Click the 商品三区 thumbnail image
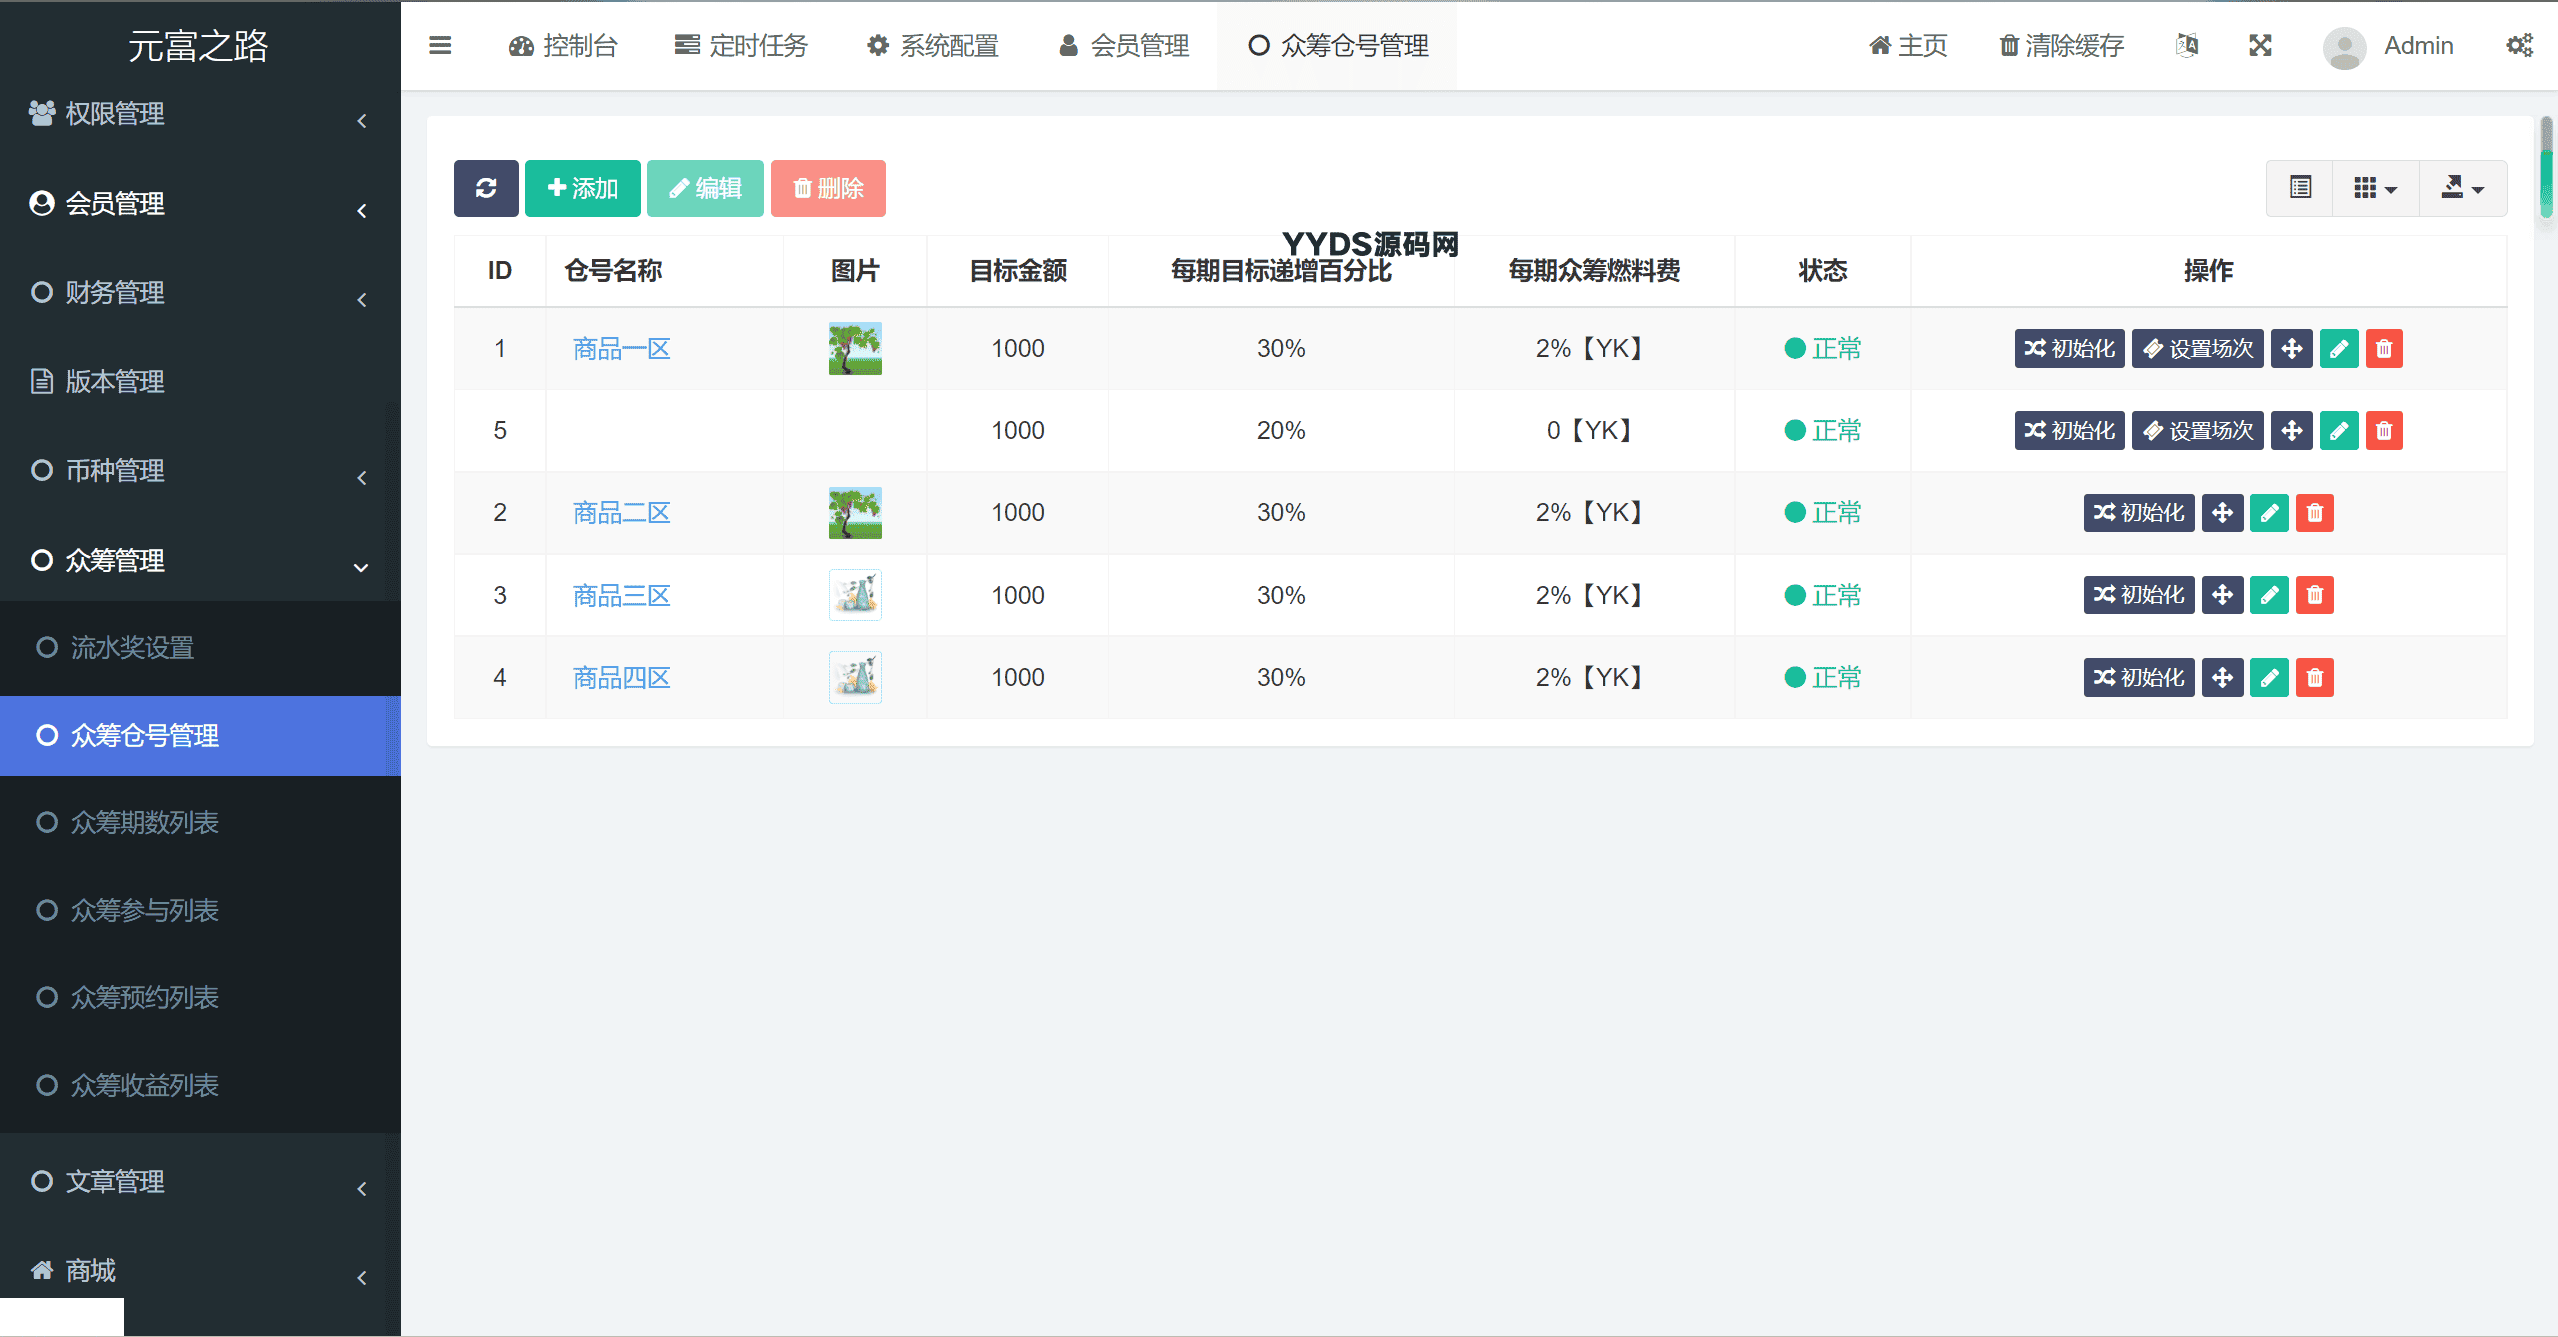 855,596
